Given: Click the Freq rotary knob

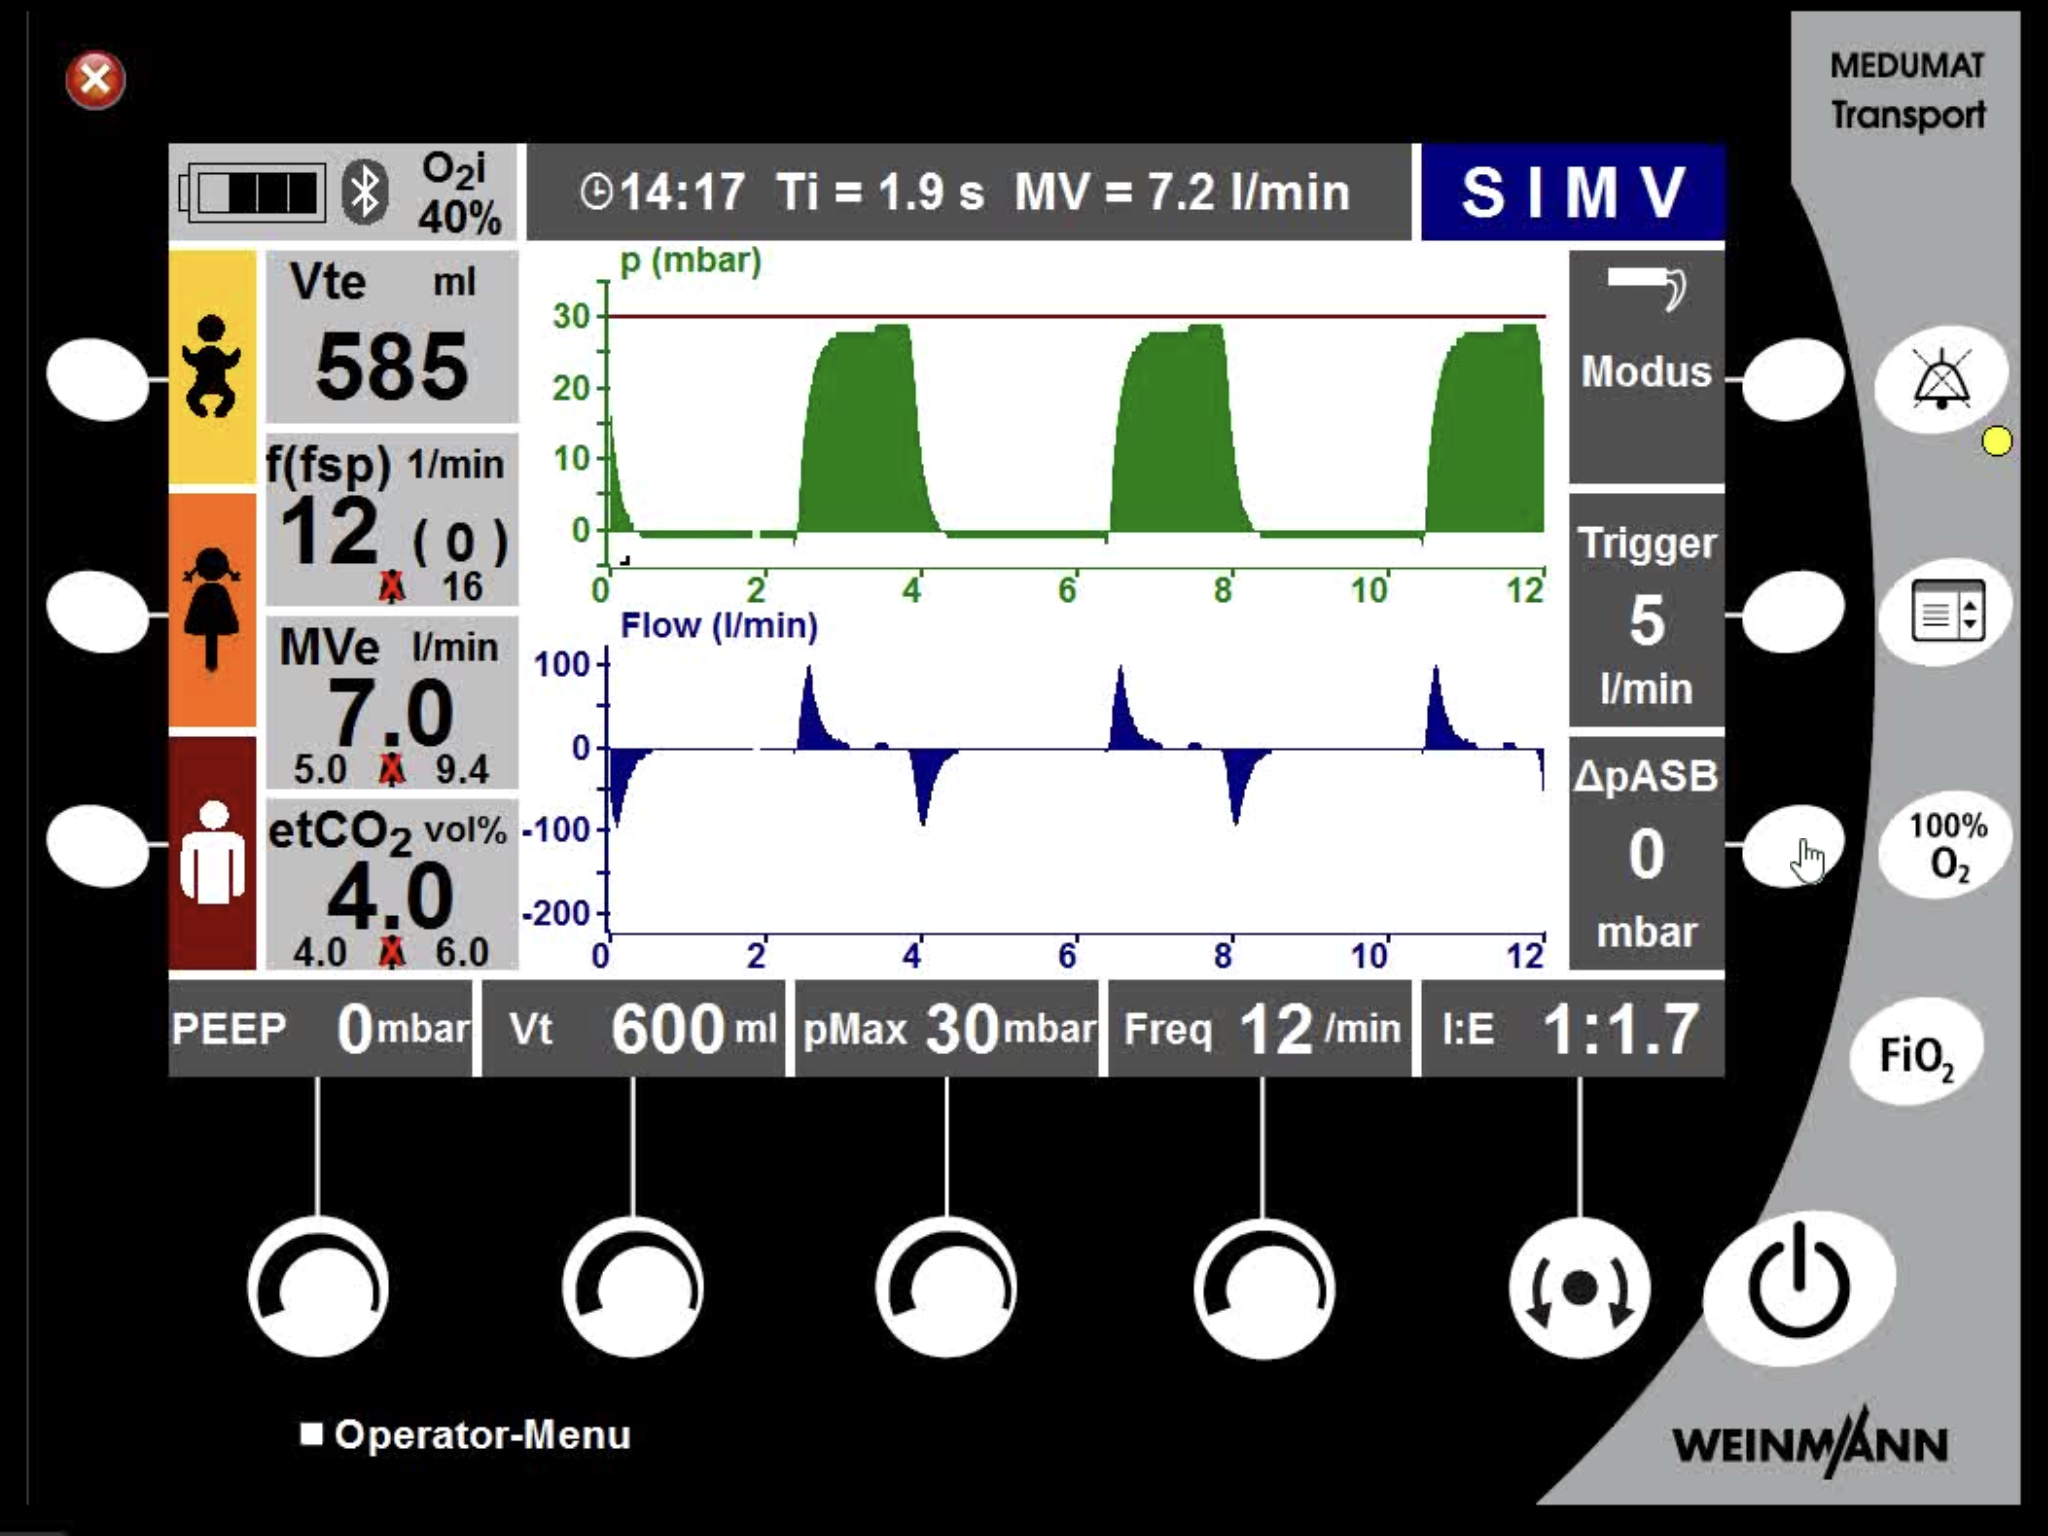Looking at the screenshot, I should click(x=1264, y=1287).
